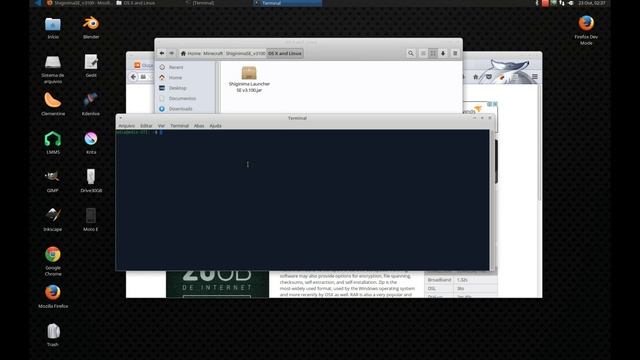Click the clock in the top panel
Image resolution: width=640 pixels, height=360 pixels.
tap(592, 3)
